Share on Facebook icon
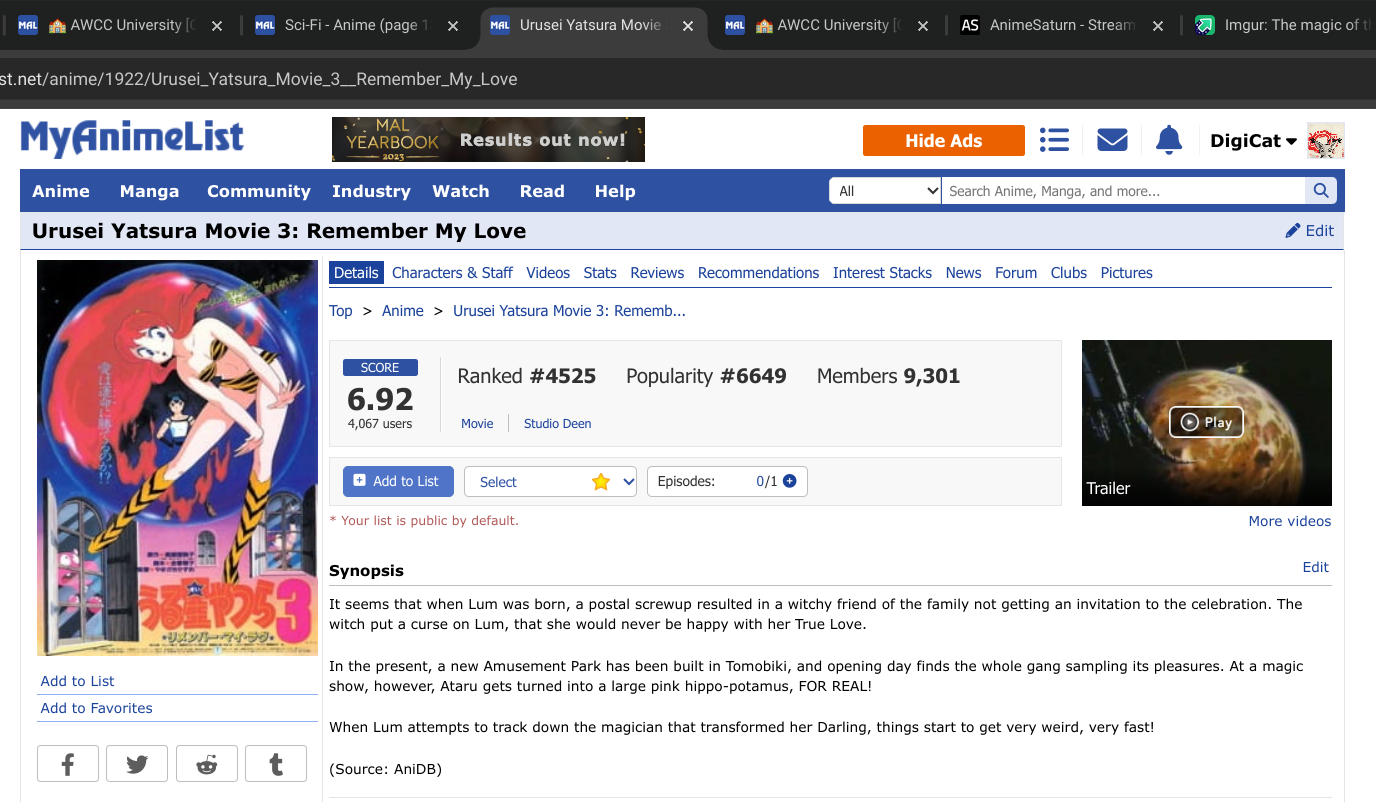 tap(68, 765)
